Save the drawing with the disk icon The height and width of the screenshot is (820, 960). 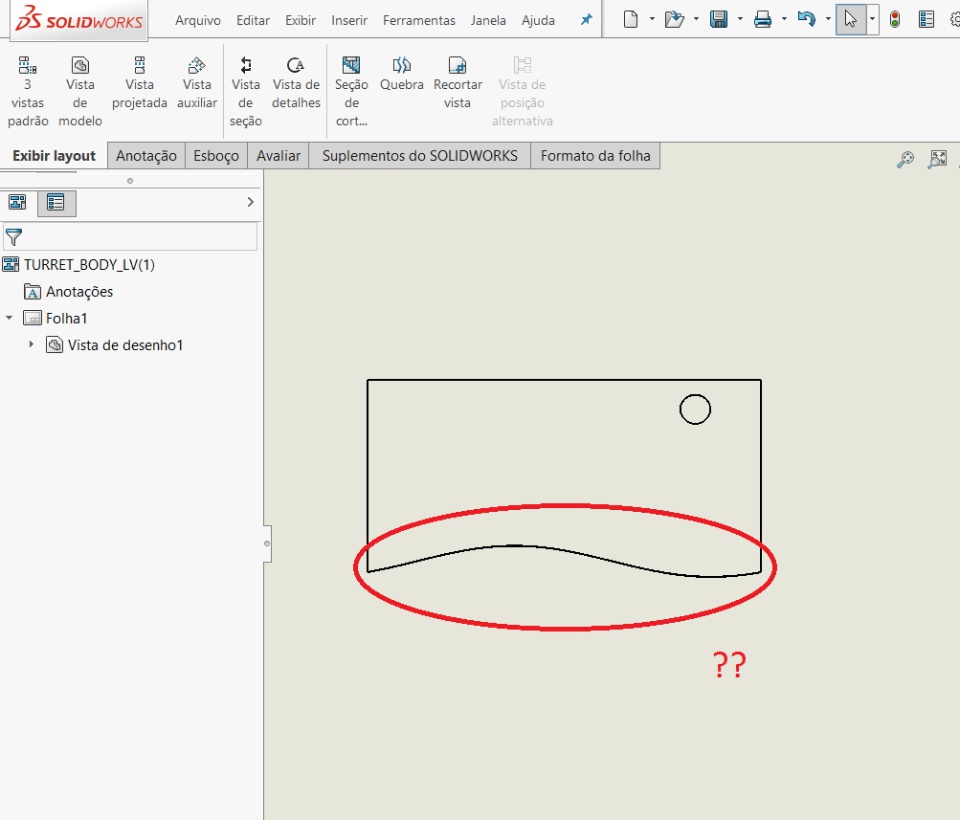(718, 20)
